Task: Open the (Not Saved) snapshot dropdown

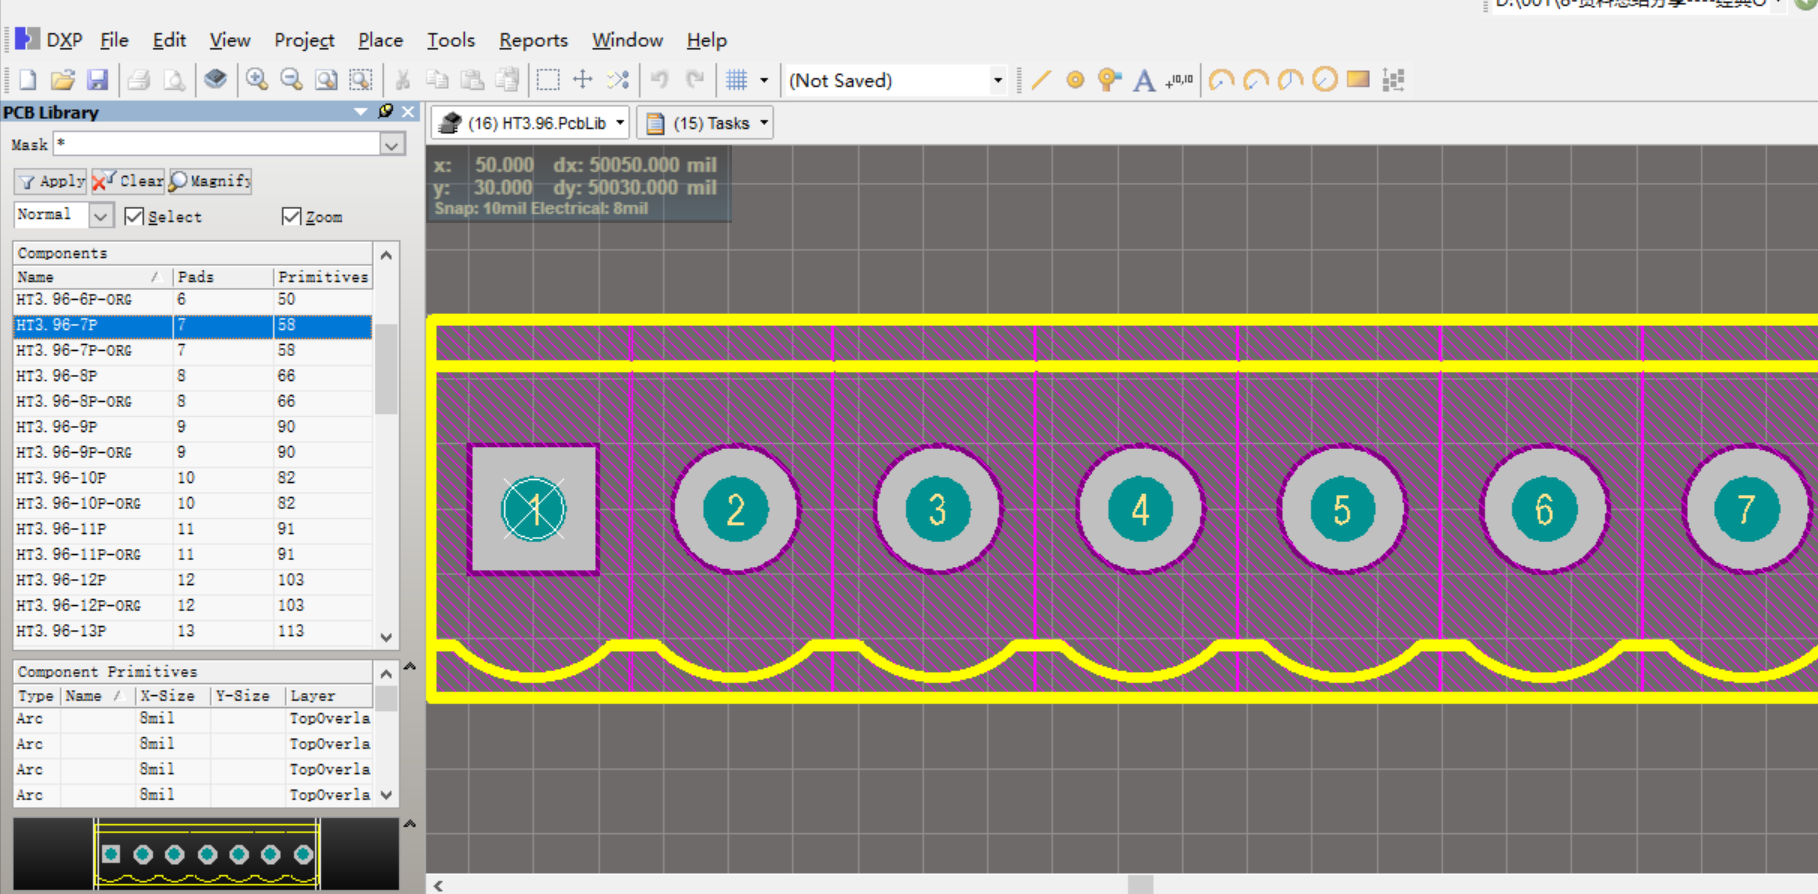Action: (997, 80)
